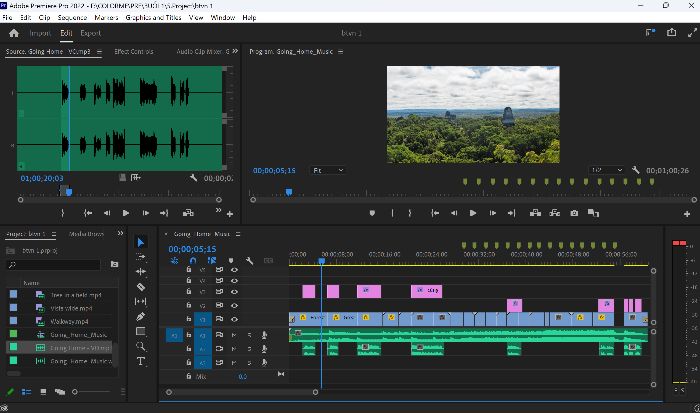Select the Selection tool arrow
Viewport: 700px width, 413px height.
141,242
